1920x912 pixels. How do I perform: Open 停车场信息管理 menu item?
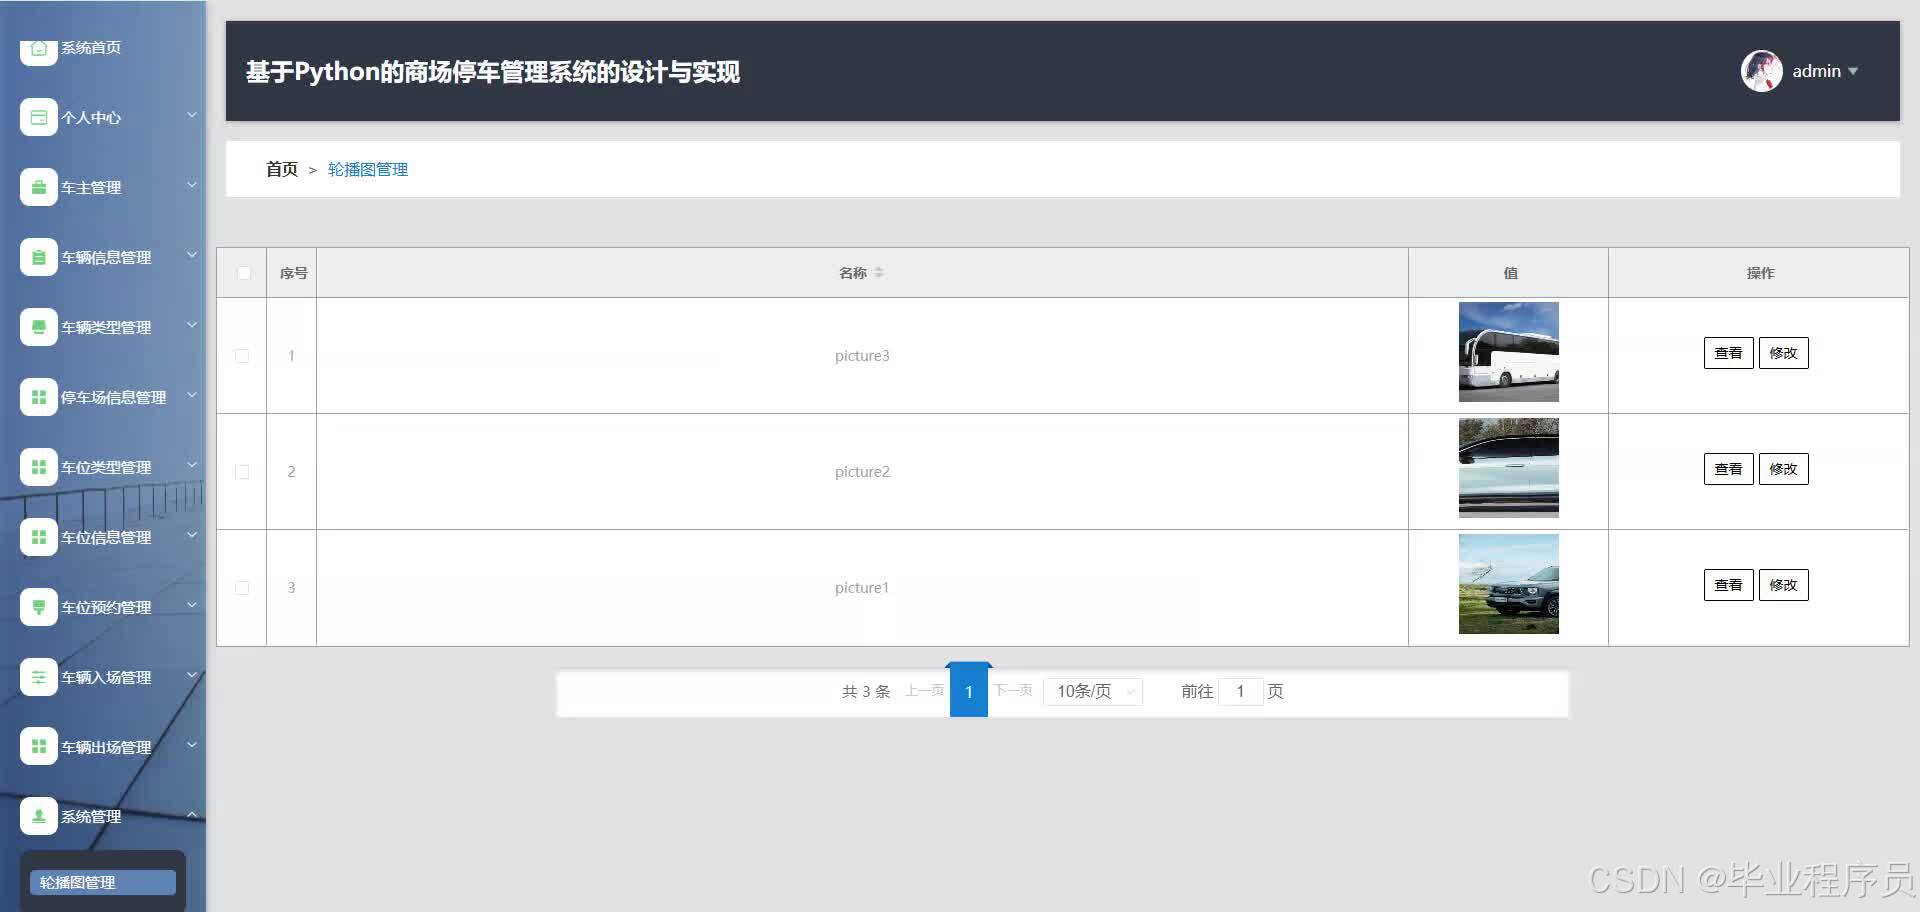[114, 397]
